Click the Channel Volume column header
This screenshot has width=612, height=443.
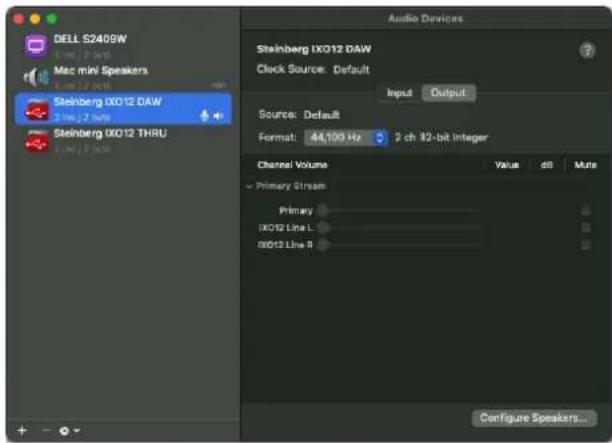[x=292, y=165]
